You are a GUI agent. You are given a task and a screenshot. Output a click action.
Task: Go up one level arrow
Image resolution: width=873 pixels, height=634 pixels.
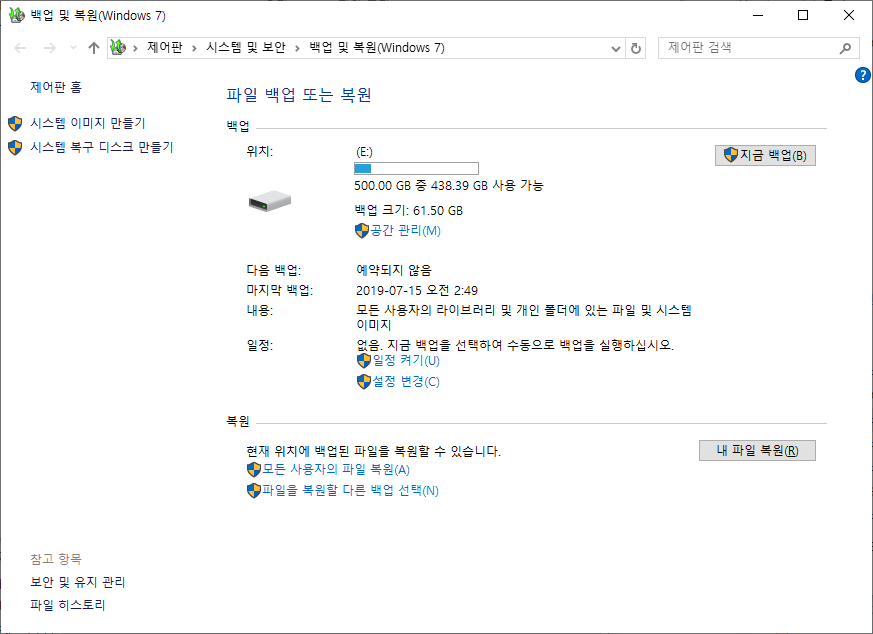click(94, 48)
